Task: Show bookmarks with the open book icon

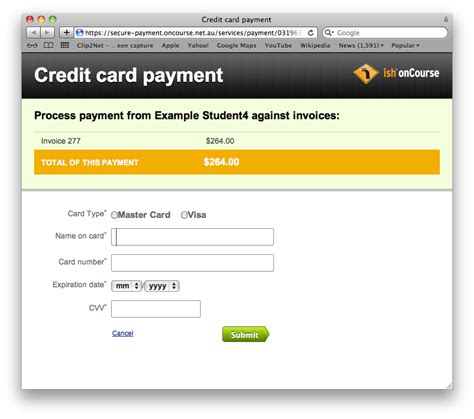Action: (48, 45)
